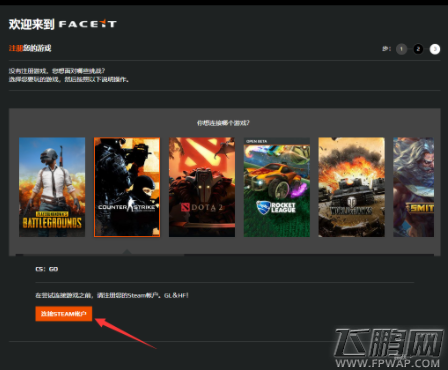Screen dimensions: 448x370
Task: Select the Smite game card
Action: 413,187
